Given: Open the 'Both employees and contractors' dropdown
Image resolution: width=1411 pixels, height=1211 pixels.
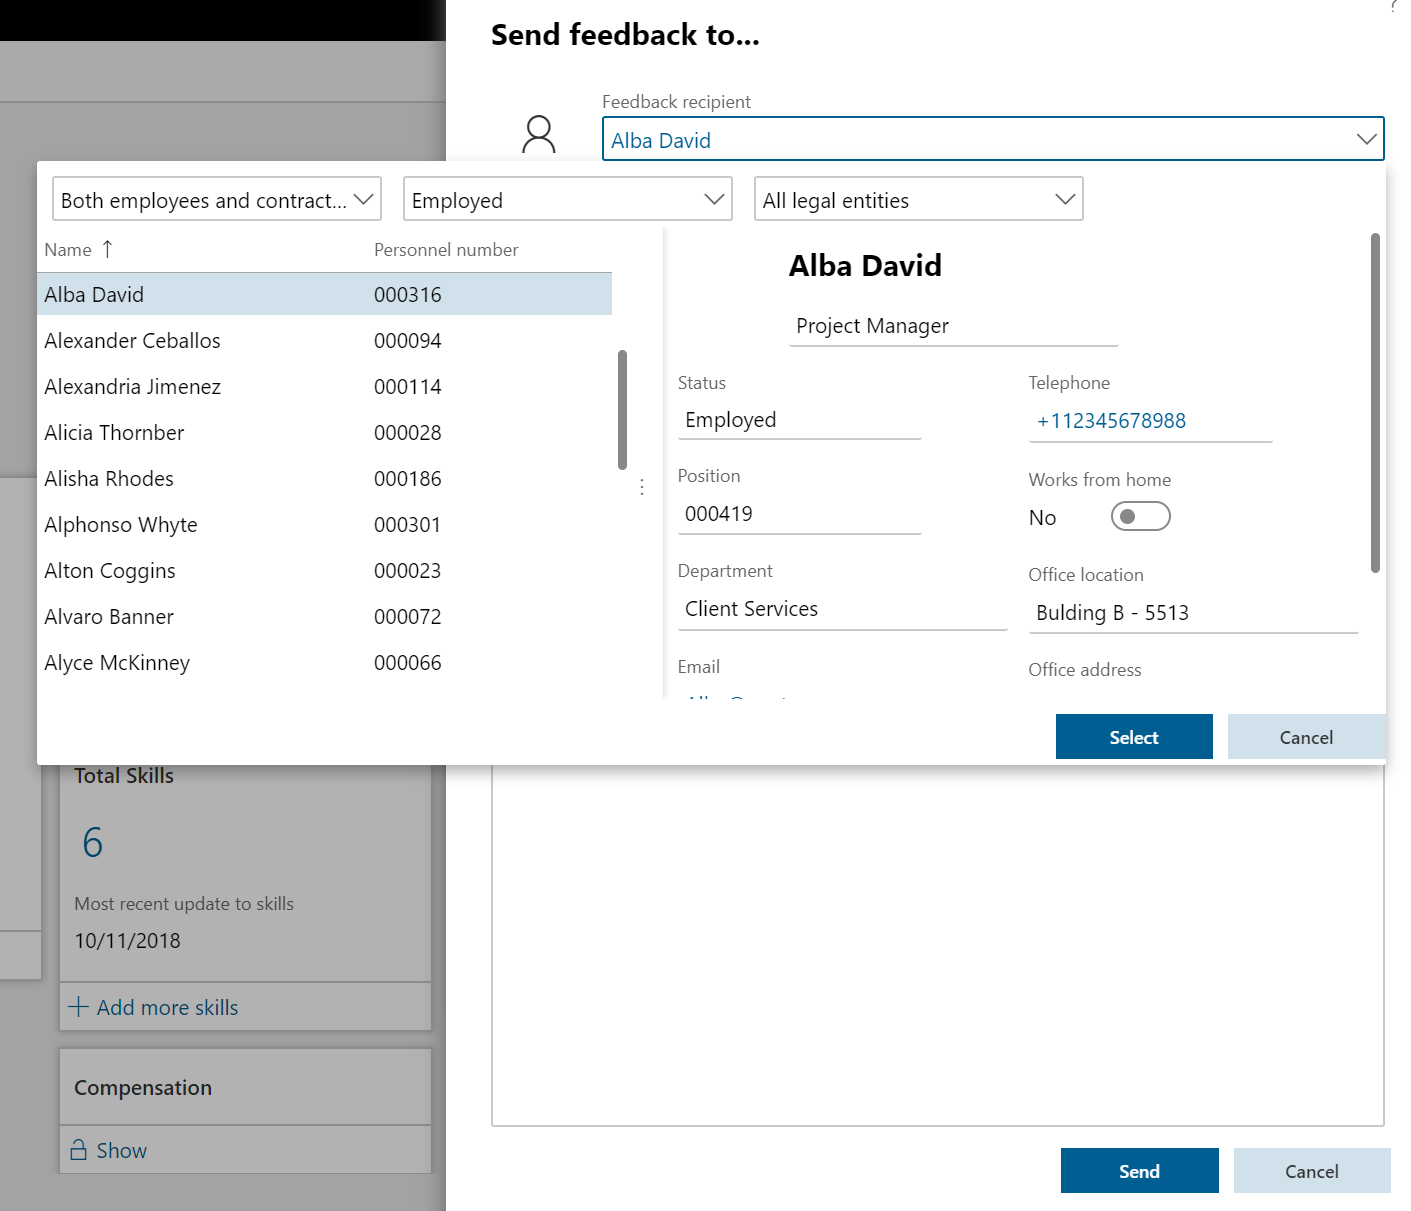Looking at the screenshot, I should click(364, 199).
